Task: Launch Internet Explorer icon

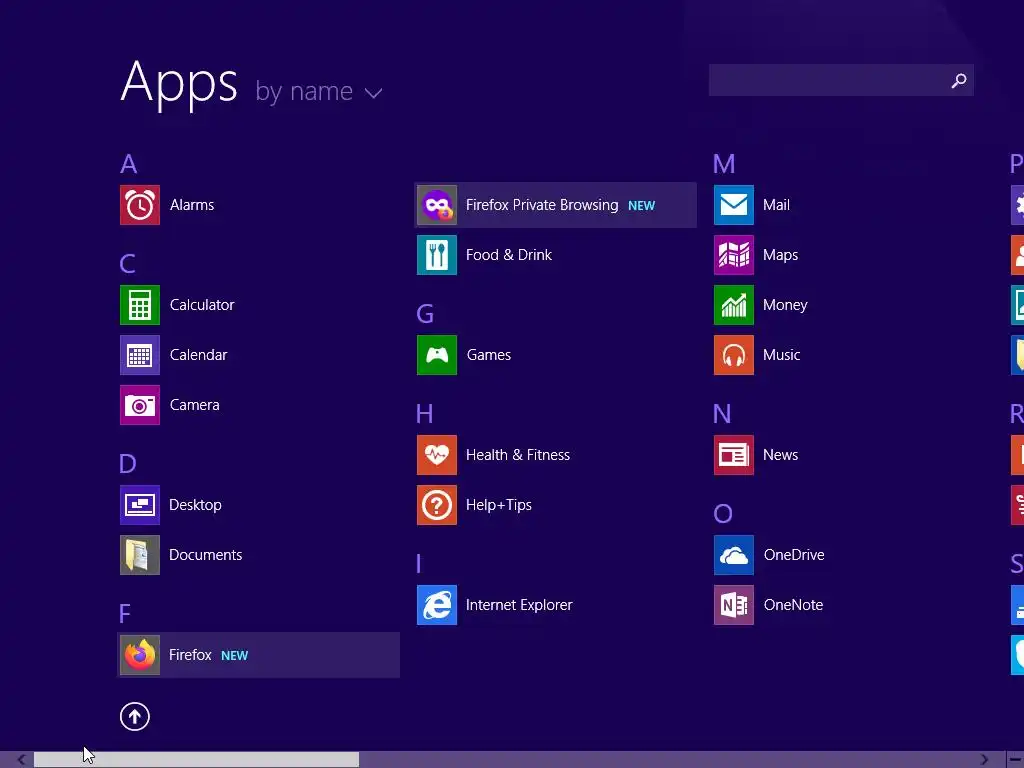Action: pos(437,605)
